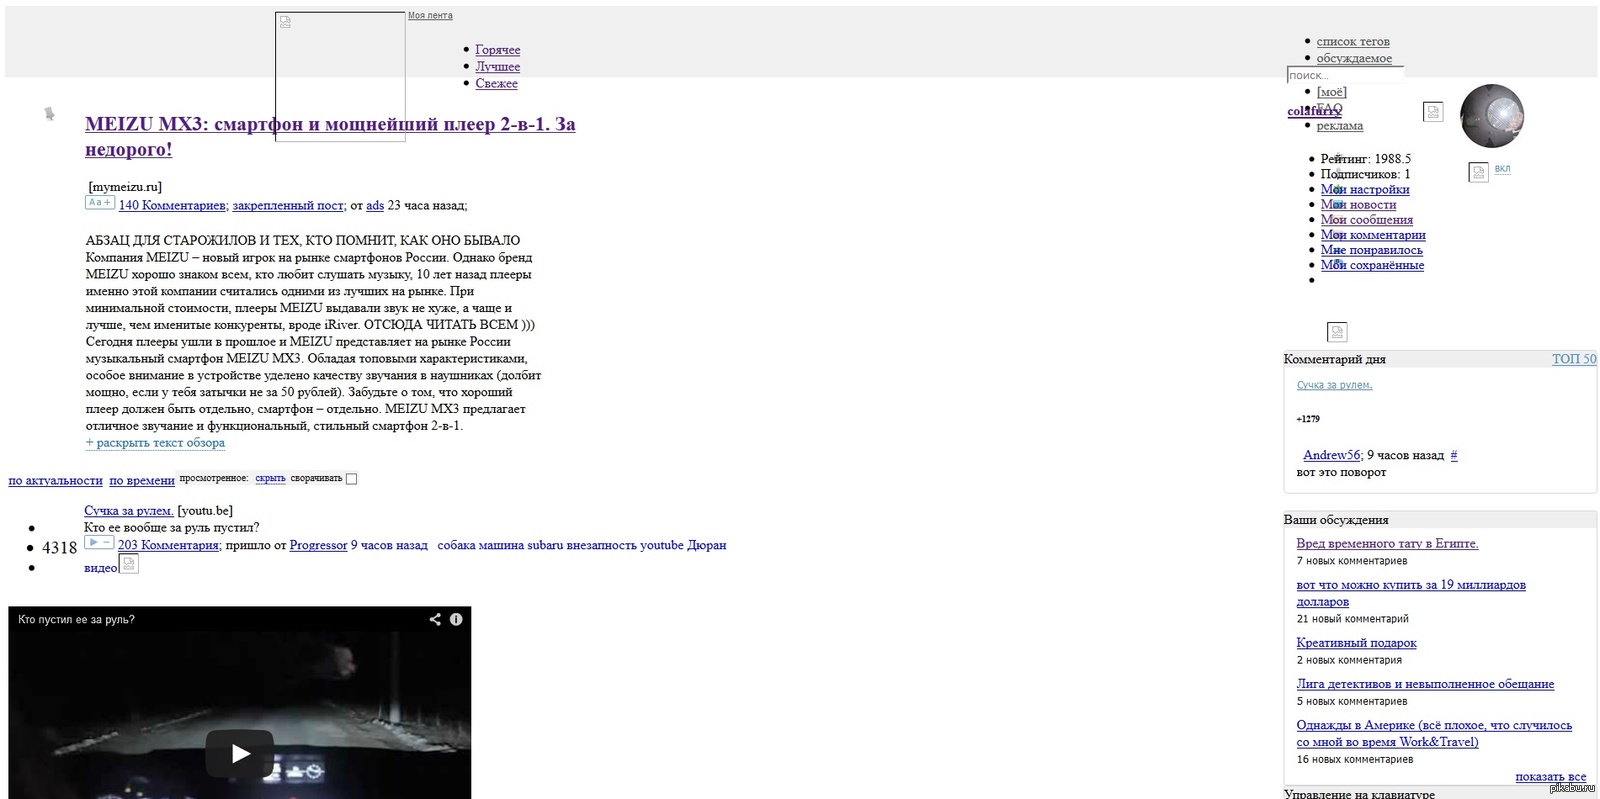Viewport: 1600px width, 799px height.
Task: Open Andrew56 user profile
Action: 1332,455
